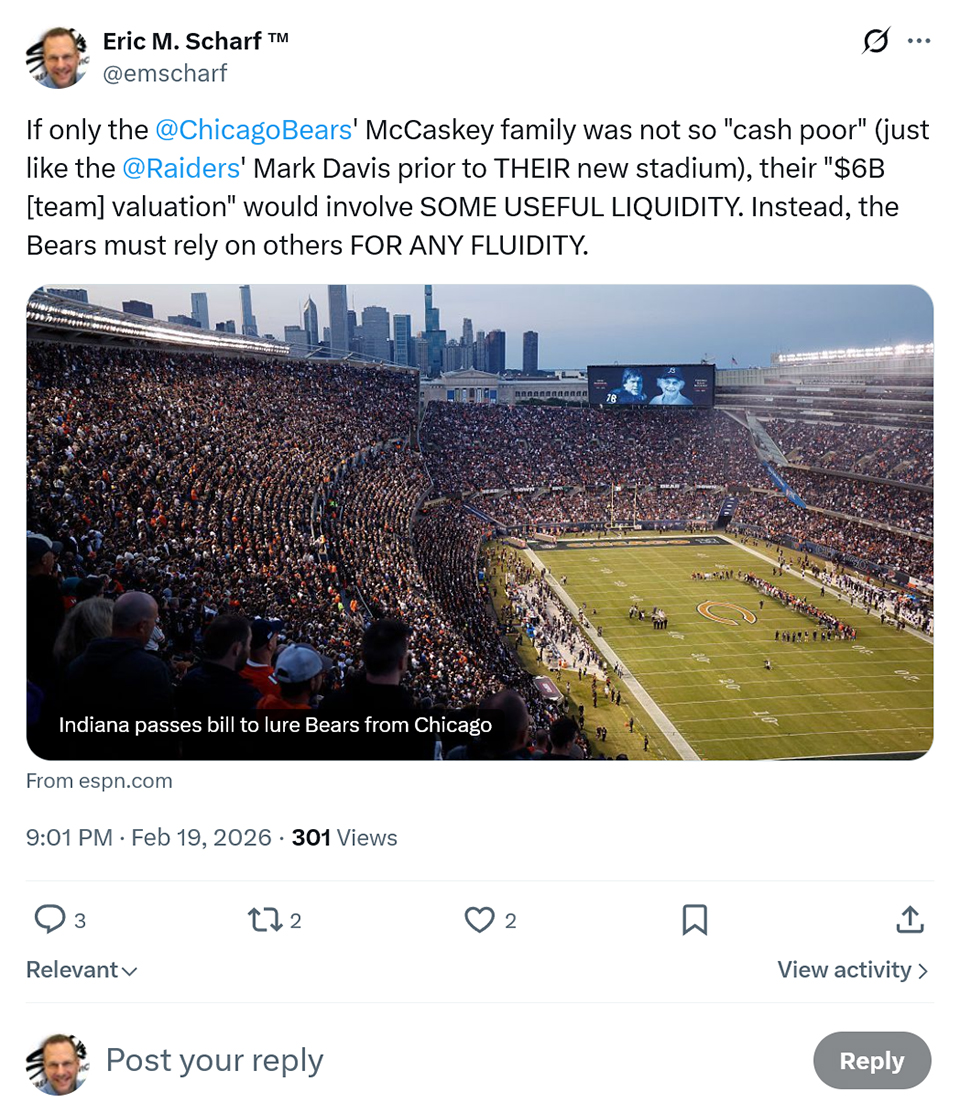Image resolution: width=960 pixels, height=1100 pixels.
Task: Click the reply speech bubble icon
Action: pyautogui.click(x=50, y=919)
